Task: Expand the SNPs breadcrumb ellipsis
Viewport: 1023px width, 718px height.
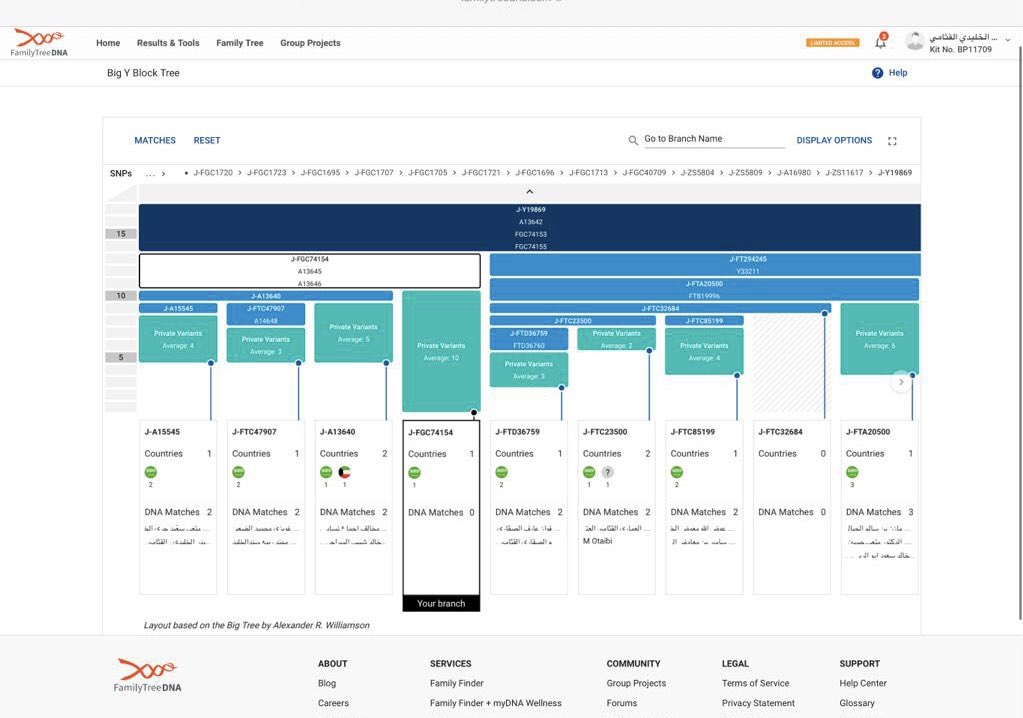Action: pos(151,173)
